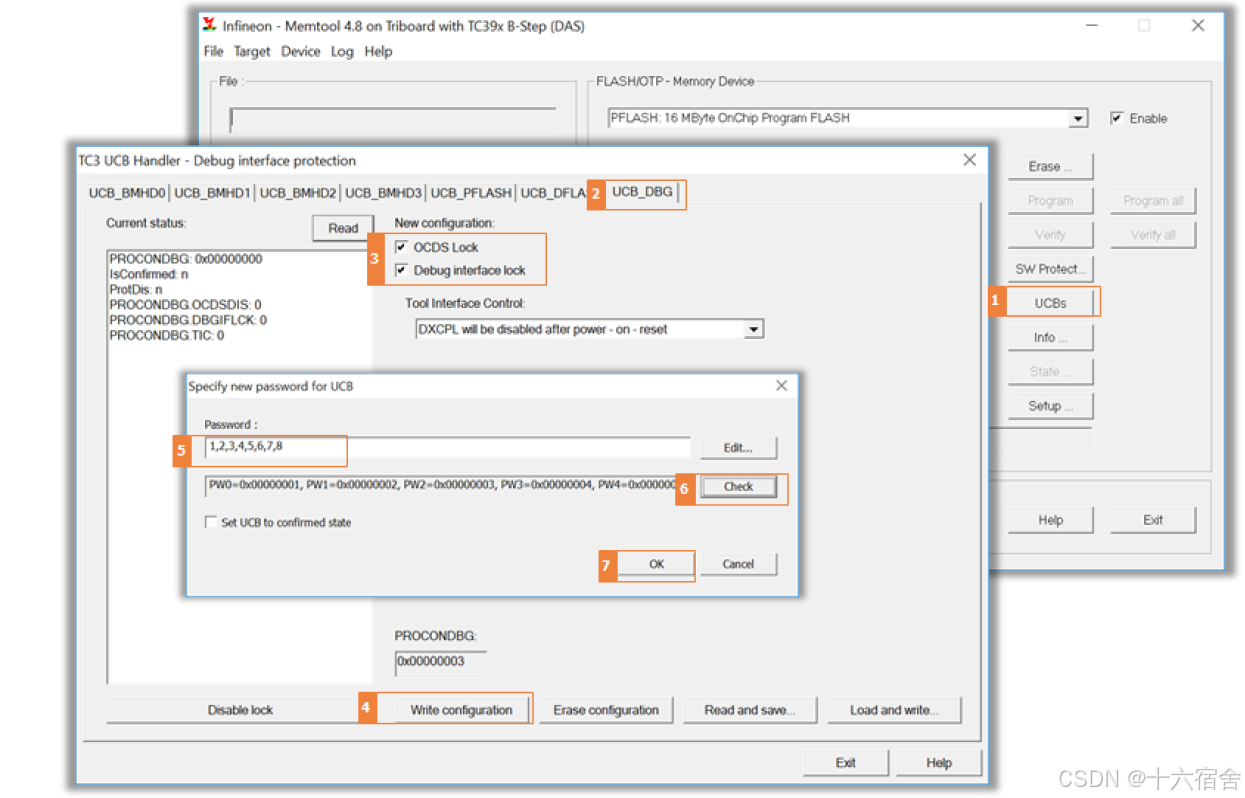Switch to the UCB_BMHD1 tab
Screen dimensions: 1245x798
click(x=212, y=192)
